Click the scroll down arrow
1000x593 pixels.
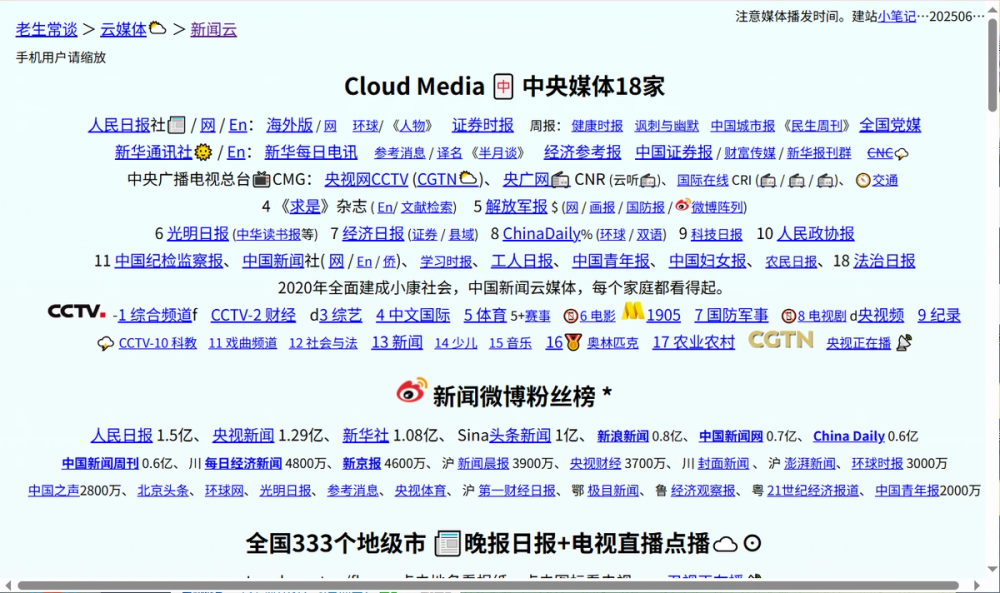(992, 569)
